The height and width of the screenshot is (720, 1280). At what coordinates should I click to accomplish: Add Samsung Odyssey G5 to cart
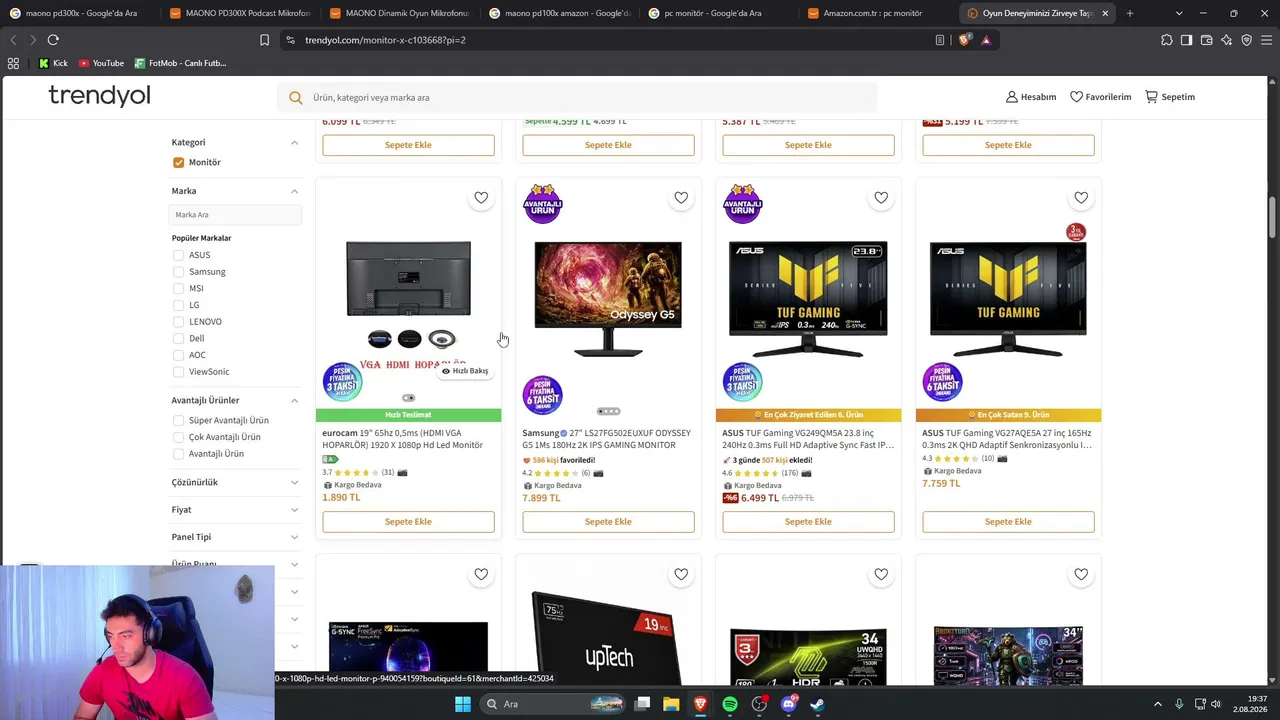click(x=608, y=522)
